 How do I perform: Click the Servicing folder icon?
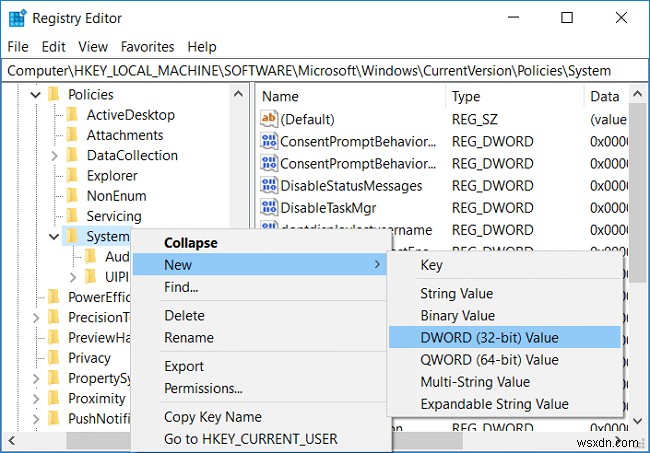tap(72, 216)
